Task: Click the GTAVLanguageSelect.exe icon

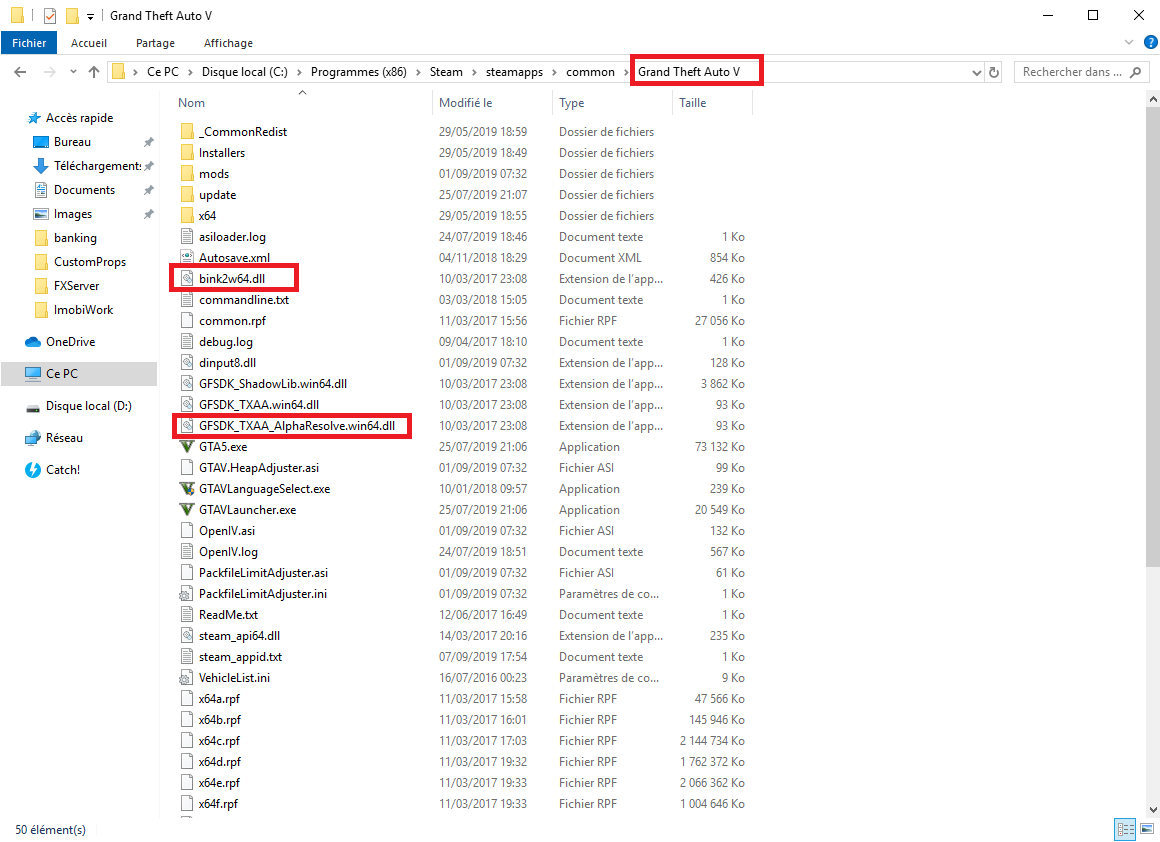Action: [x=186, y=489]
